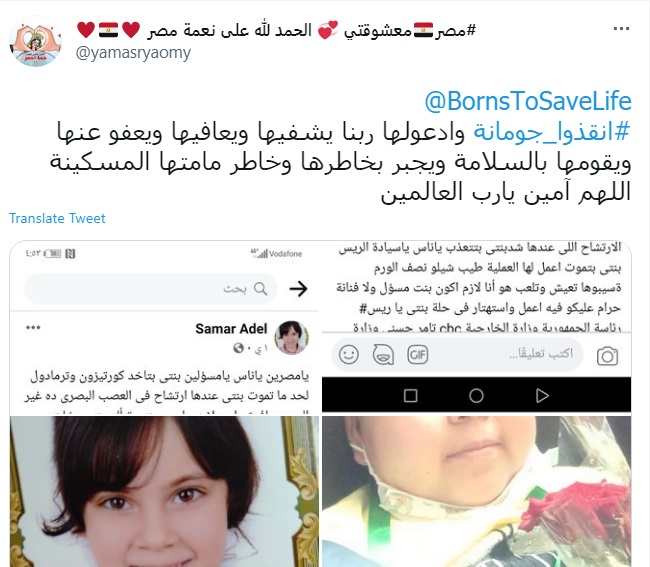Tap the camera icon beside comment box

coord(607,356)
